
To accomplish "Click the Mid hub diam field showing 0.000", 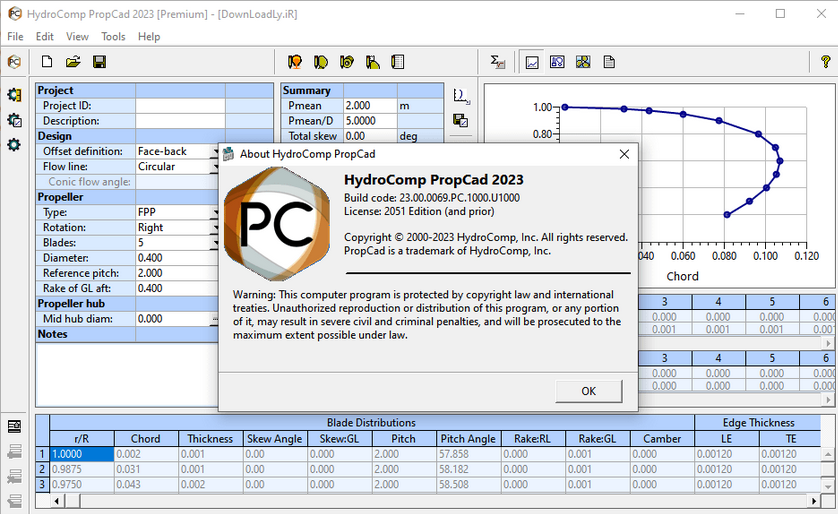I will [x=173, y=319].
